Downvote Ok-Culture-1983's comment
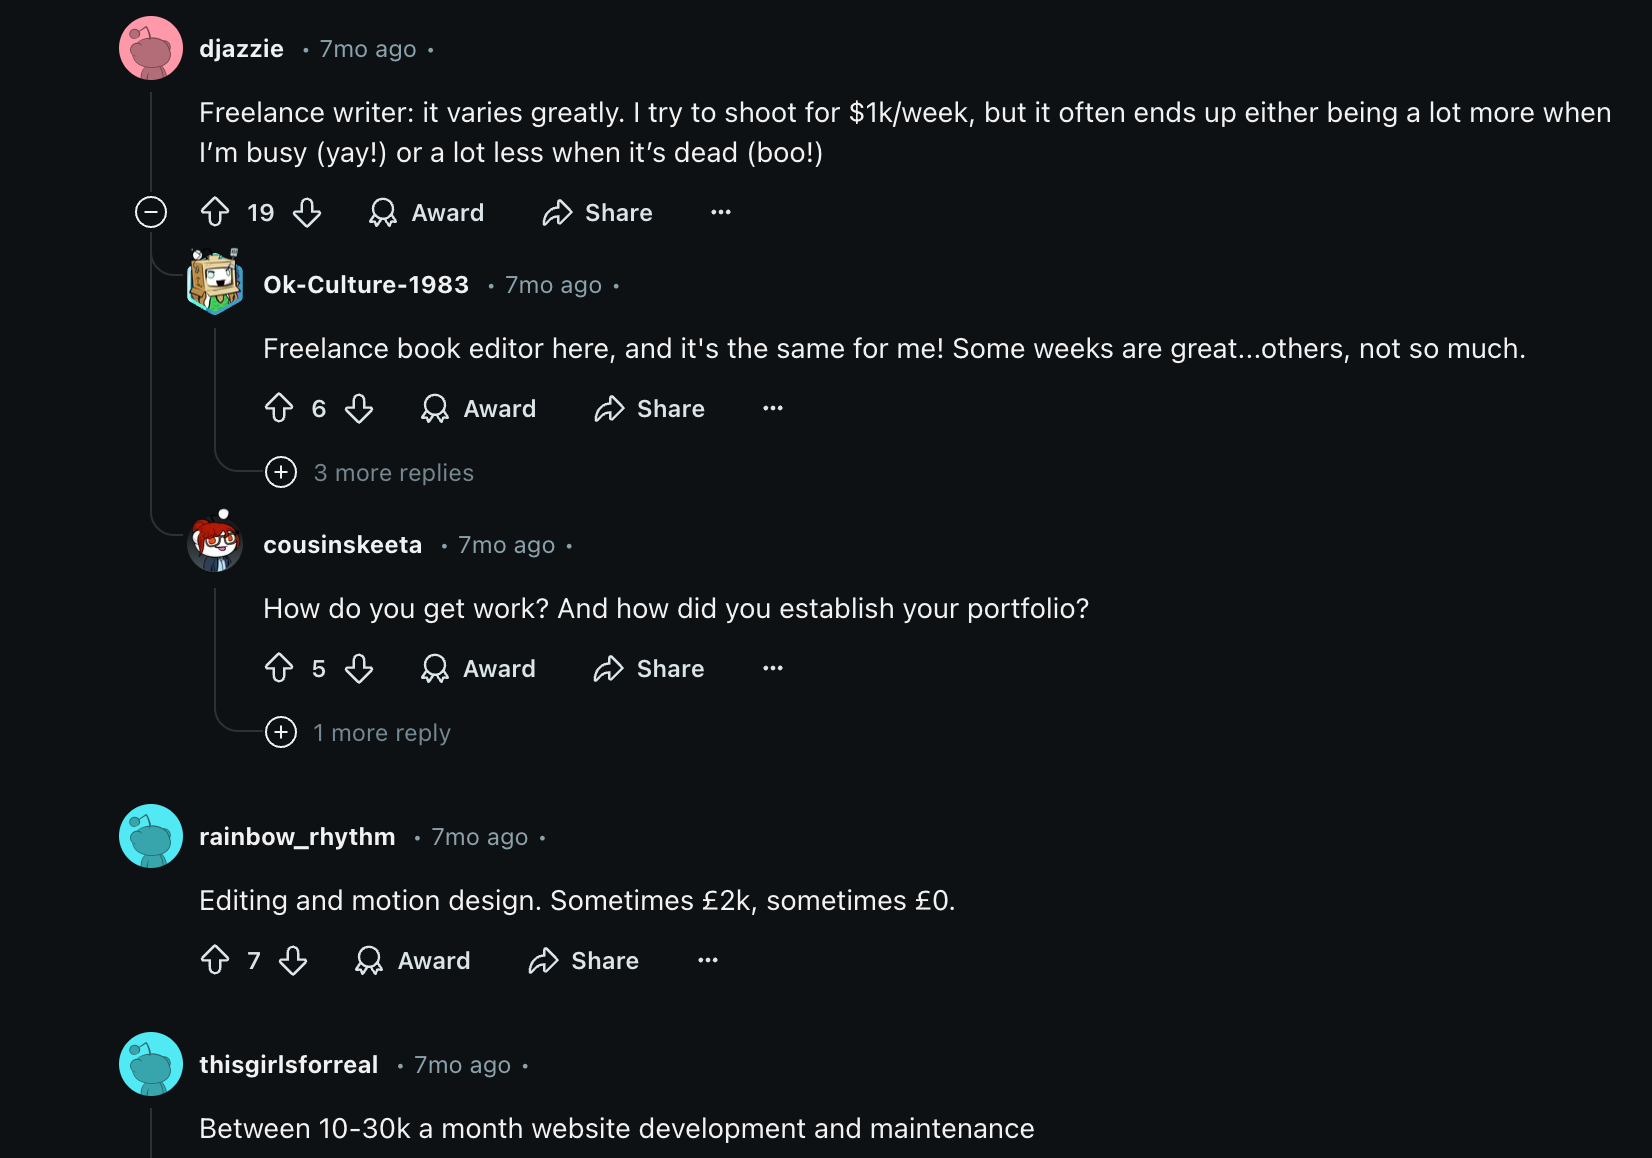Screen dimensions: 1652x1158 tap(359, 408)
